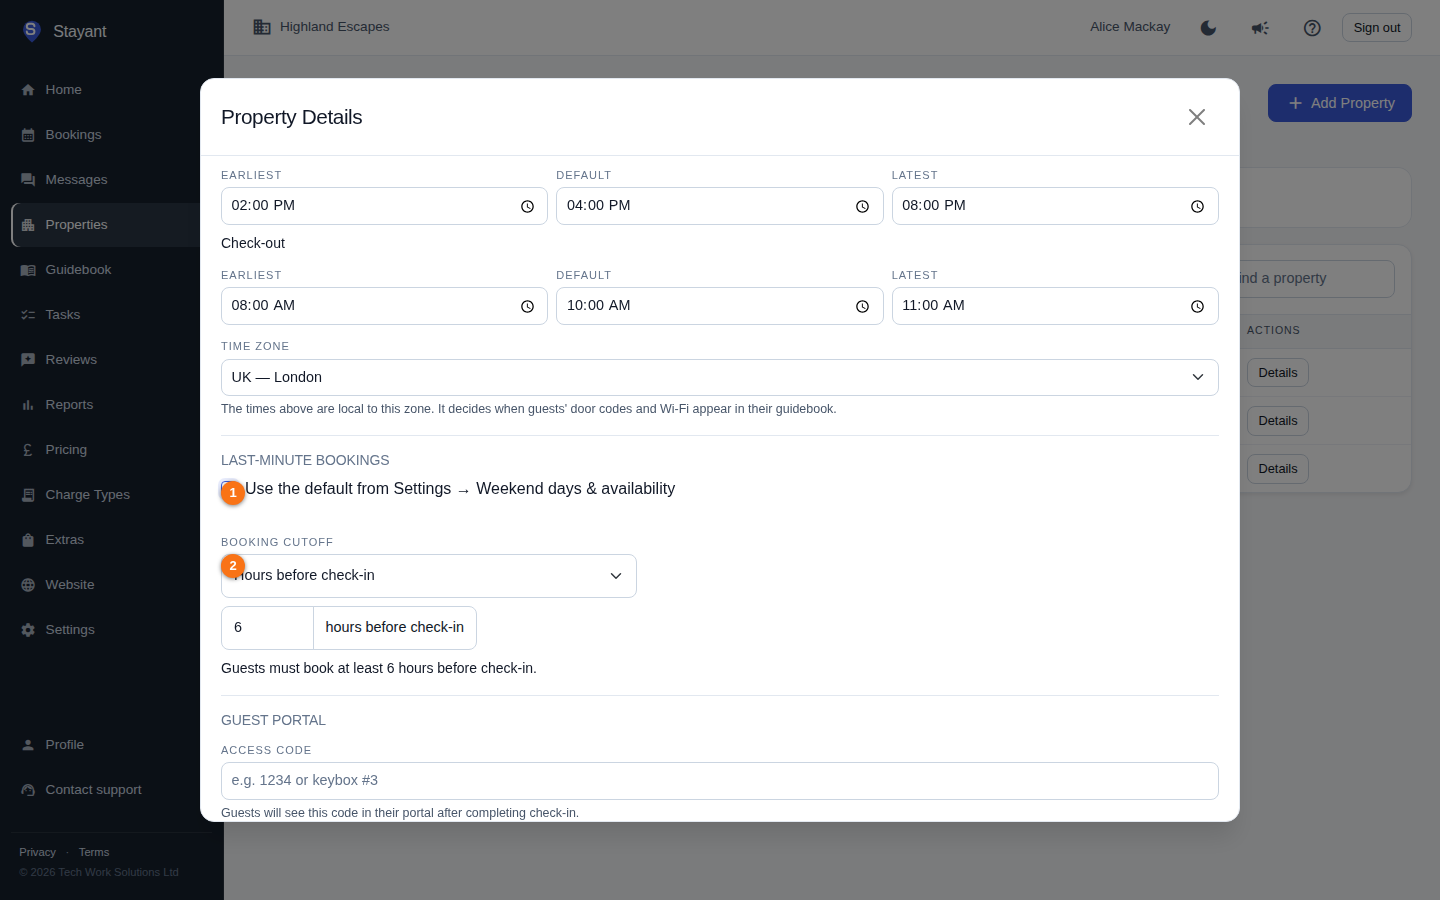
Task: Click the Extras bag icon
Action: [28, 540]
